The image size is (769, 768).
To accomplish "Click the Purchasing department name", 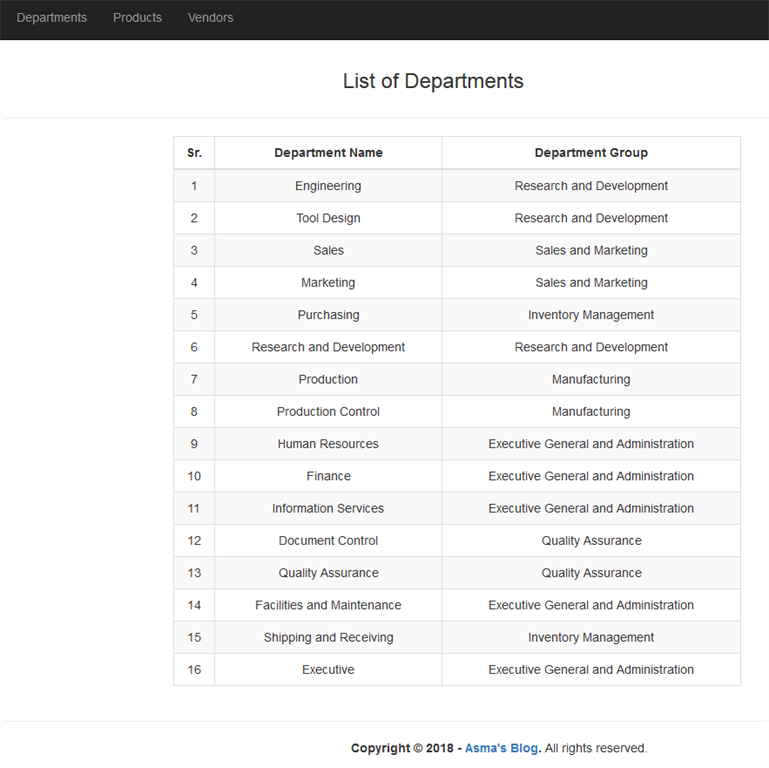I will tap(328, 315).
